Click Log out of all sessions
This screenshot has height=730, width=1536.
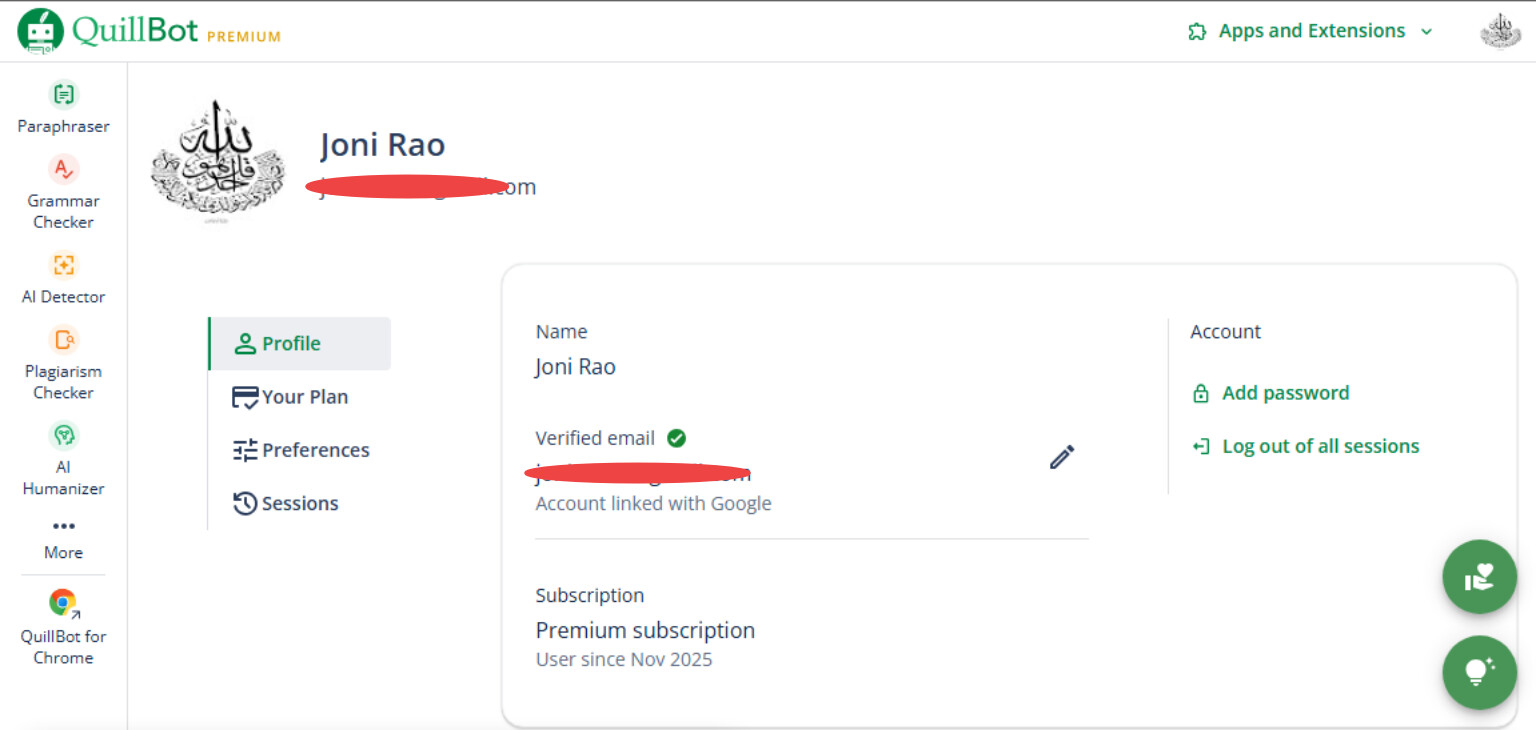pyautogui.click(x=1320, y=446)
